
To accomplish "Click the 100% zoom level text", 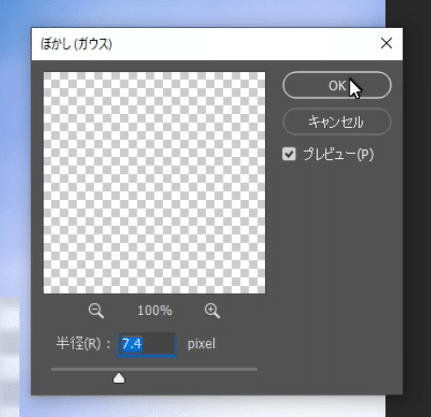I will (x=155, y=311).
